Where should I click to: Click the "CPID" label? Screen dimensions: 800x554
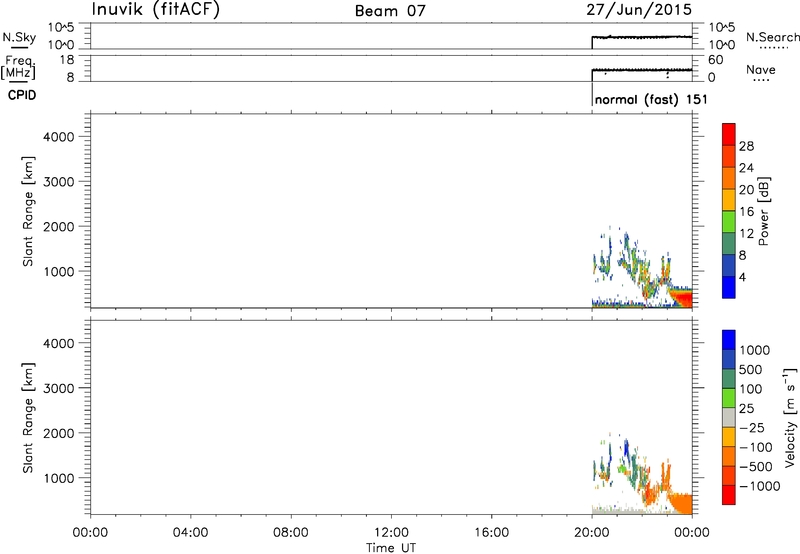point(22,95)
